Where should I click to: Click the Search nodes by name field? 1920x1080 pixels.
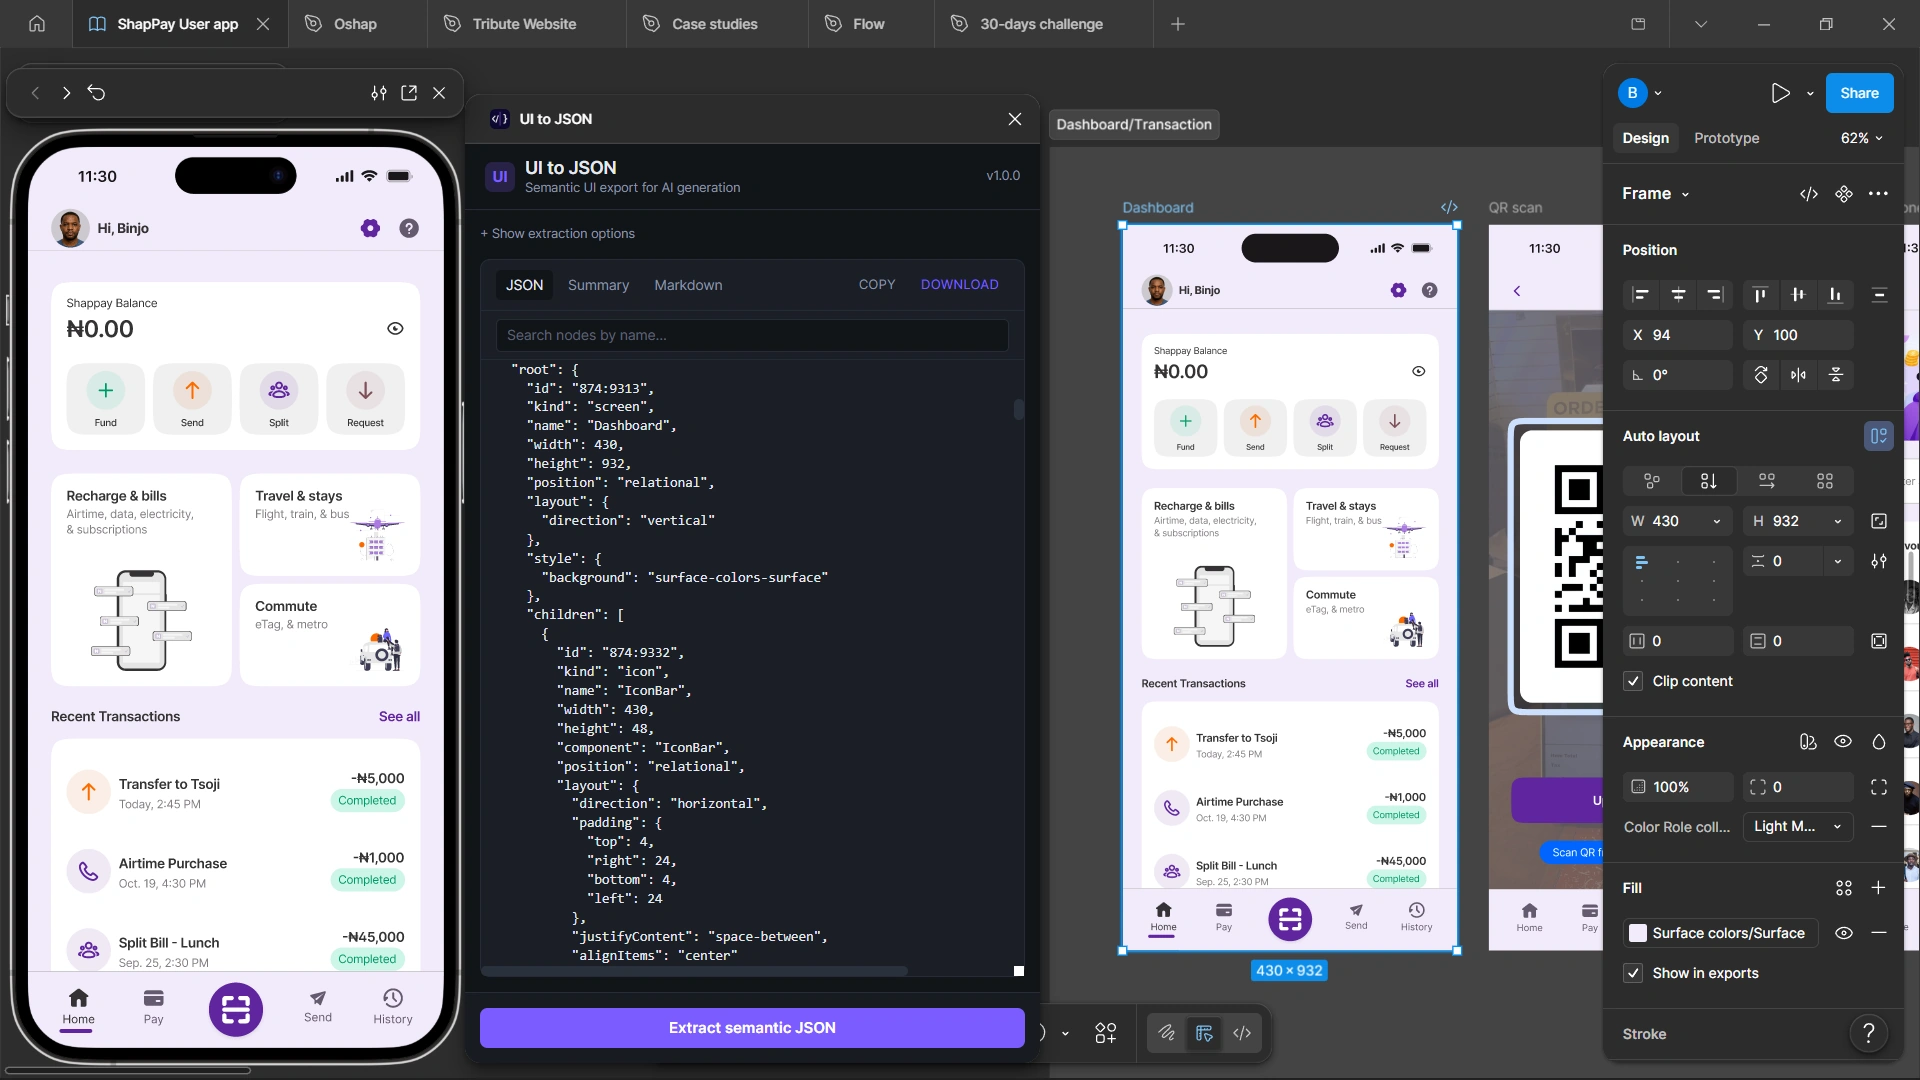coord(752,335)
